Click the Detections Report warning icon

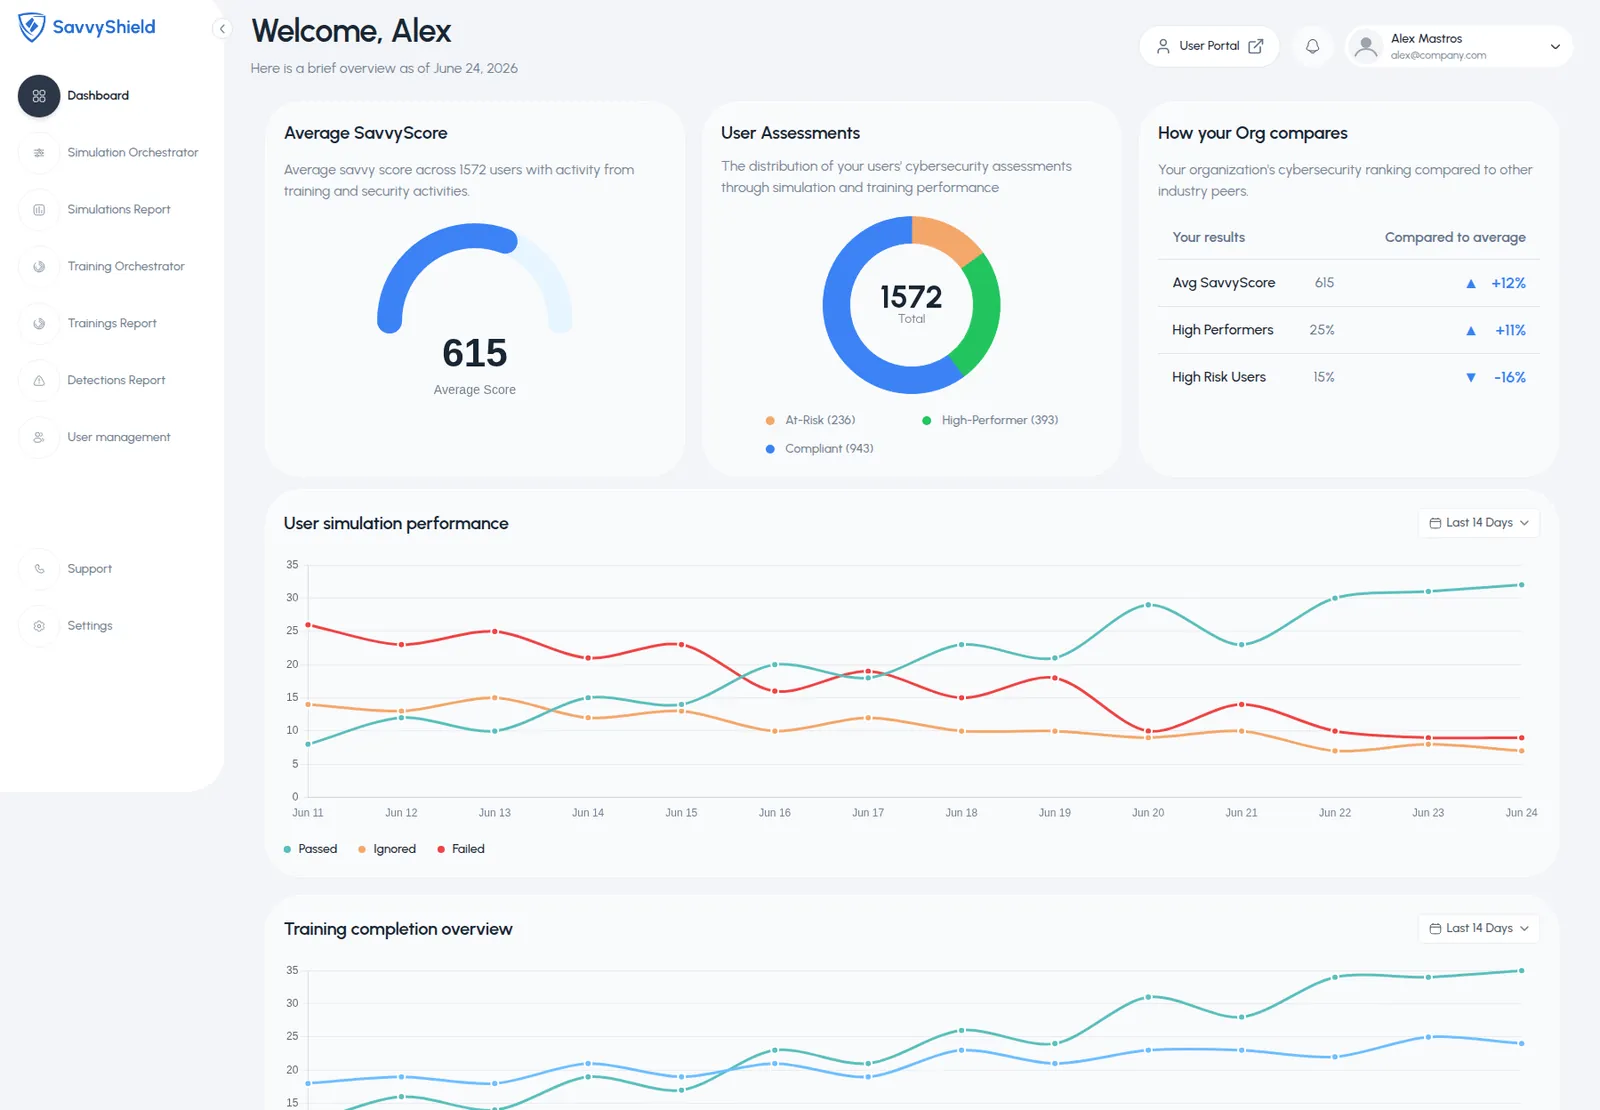click(39, 381)
